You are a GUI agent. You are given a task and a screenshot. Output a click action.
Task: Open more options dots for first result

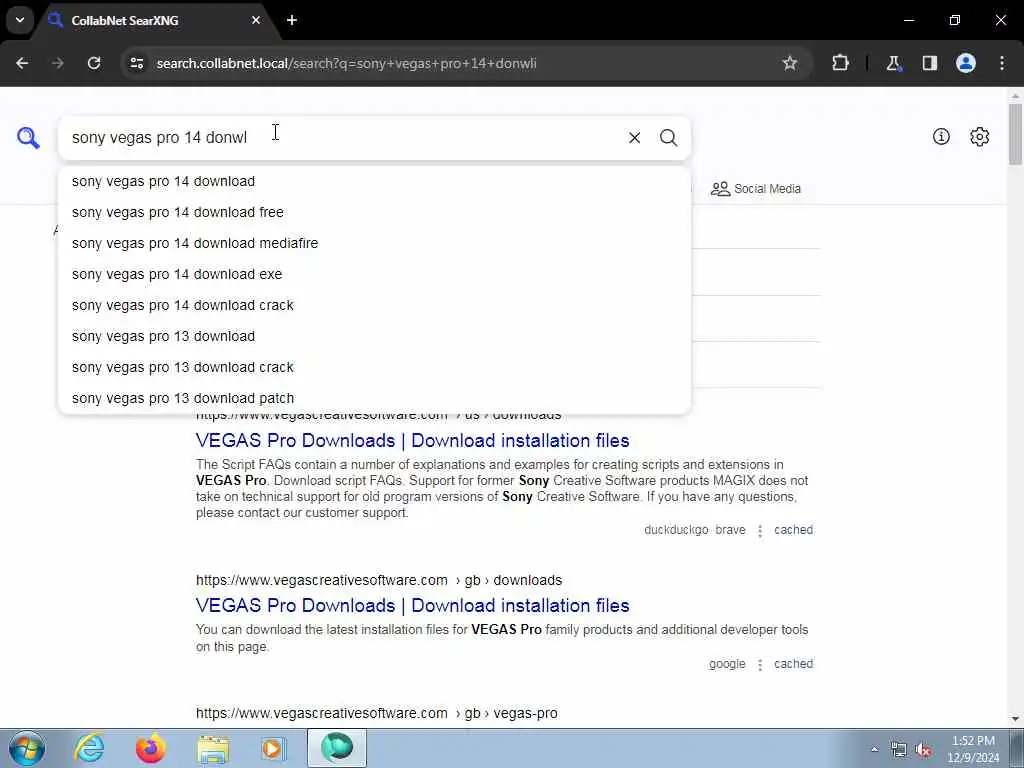(760, 530)
